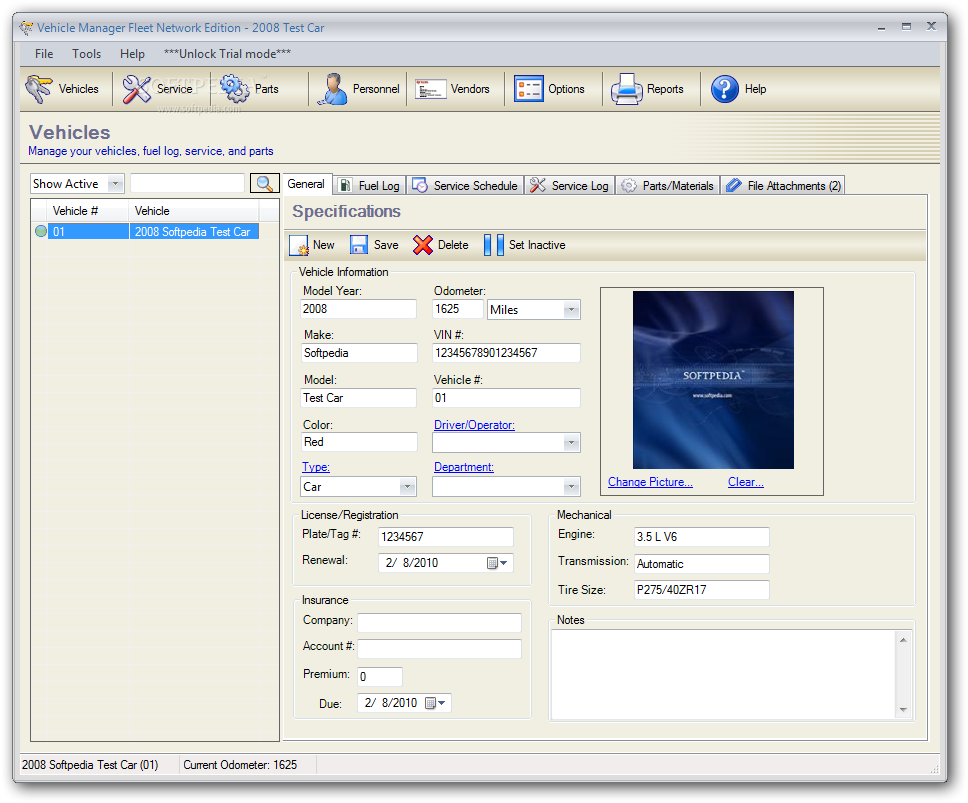This screenshot has width=968, height=803.
Task: Click the insurance Company field
Action: click(440, 623)
